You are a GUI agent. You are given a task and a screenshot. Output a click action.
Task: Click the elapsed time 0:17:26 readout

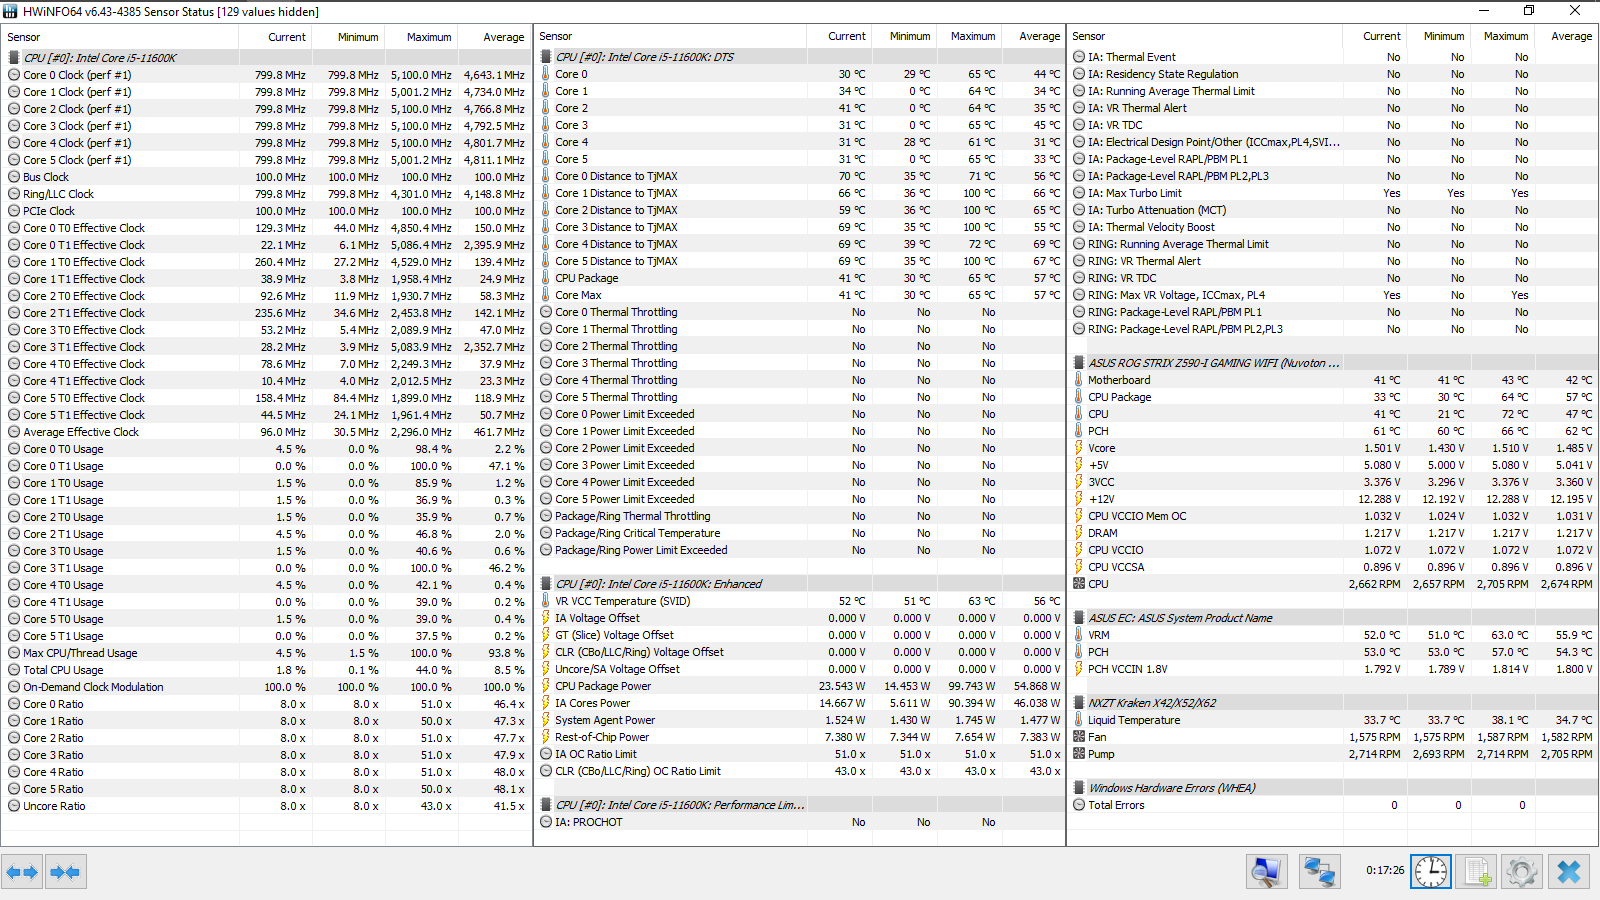[x=1385, y=870]
